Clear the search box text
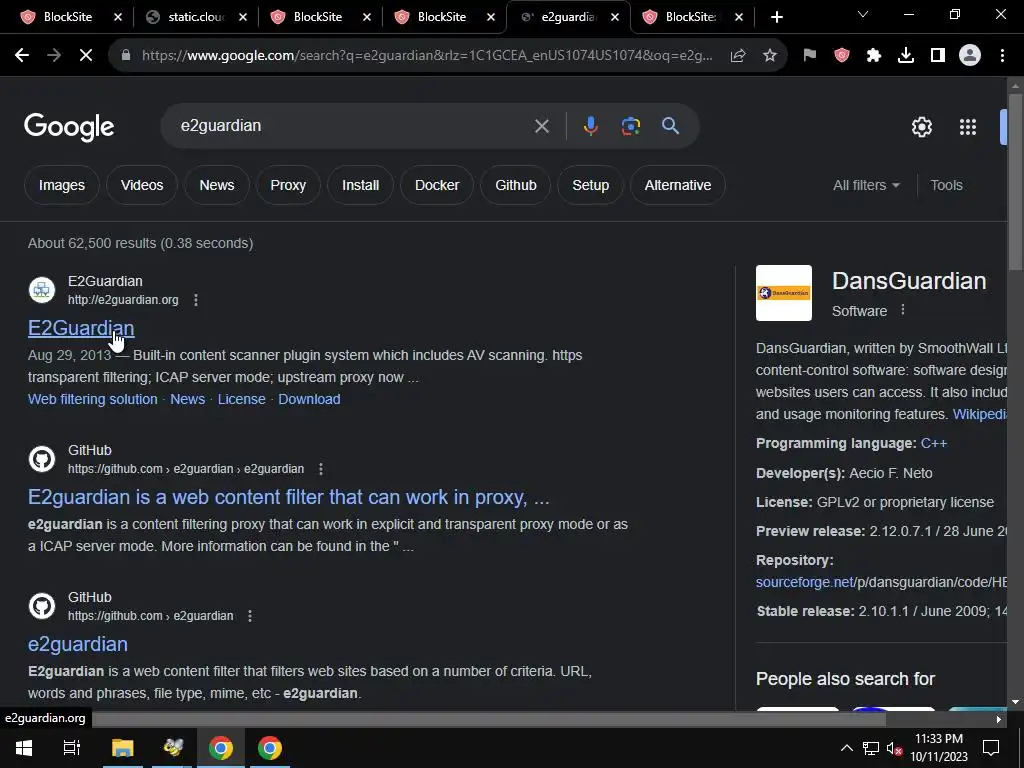This screenshot has height=768, width=1024. pos(542,126)
